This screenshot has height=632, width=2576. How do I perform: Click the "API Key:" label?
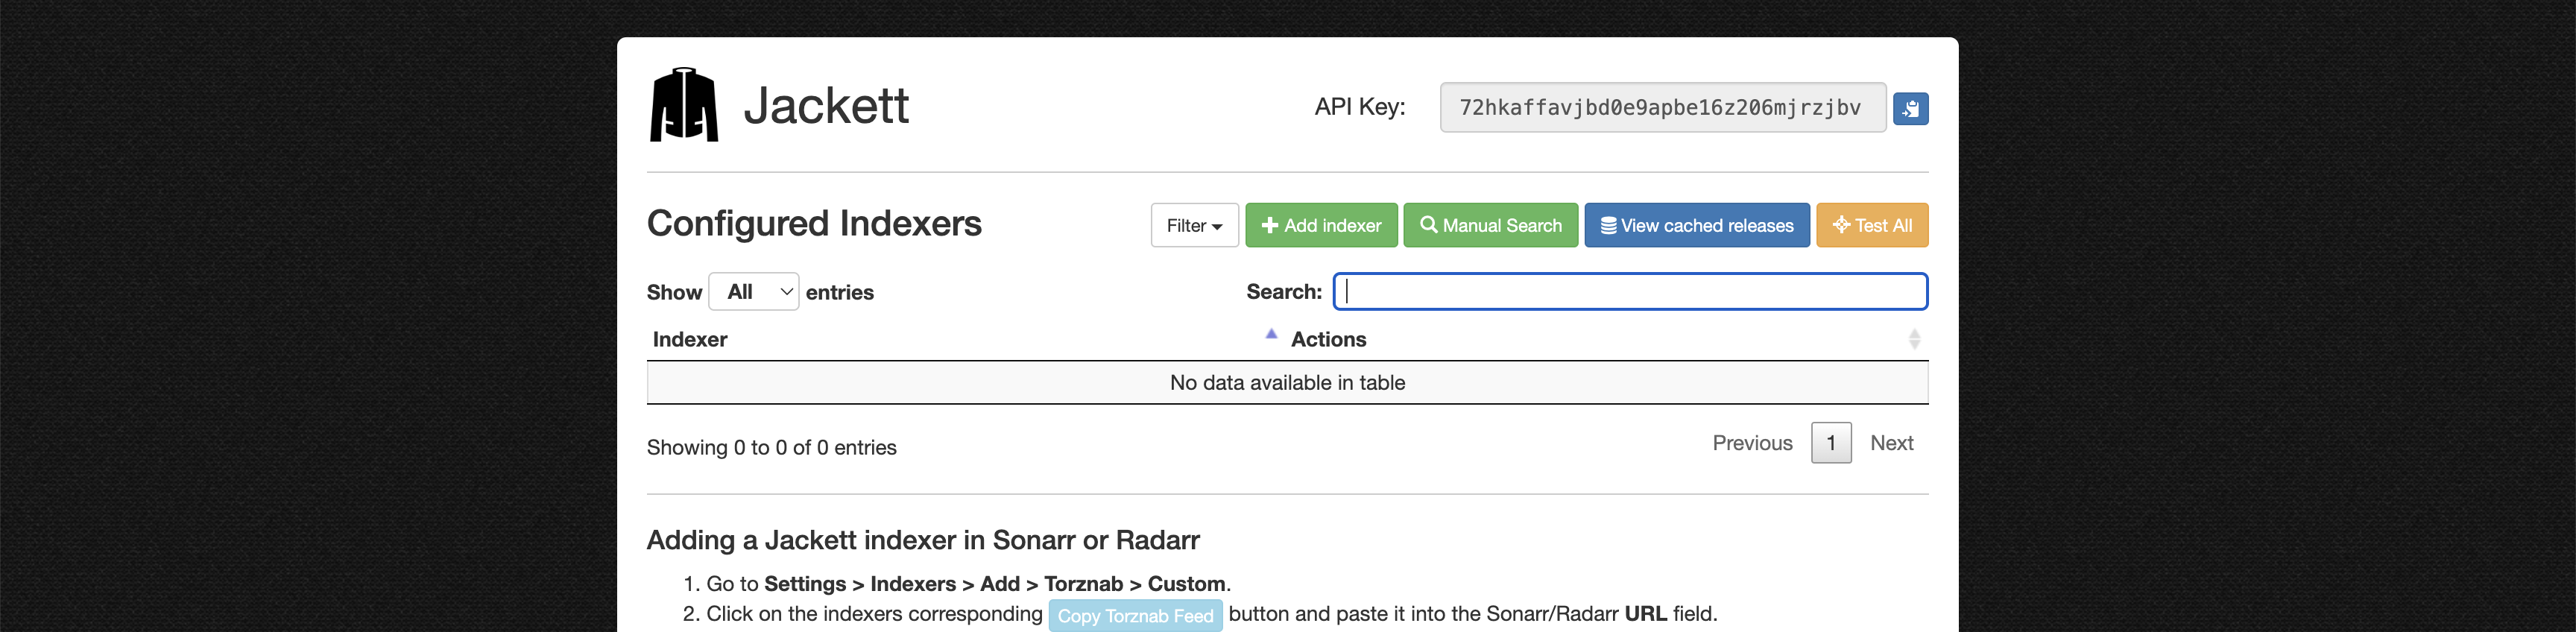pos(1359,107)
